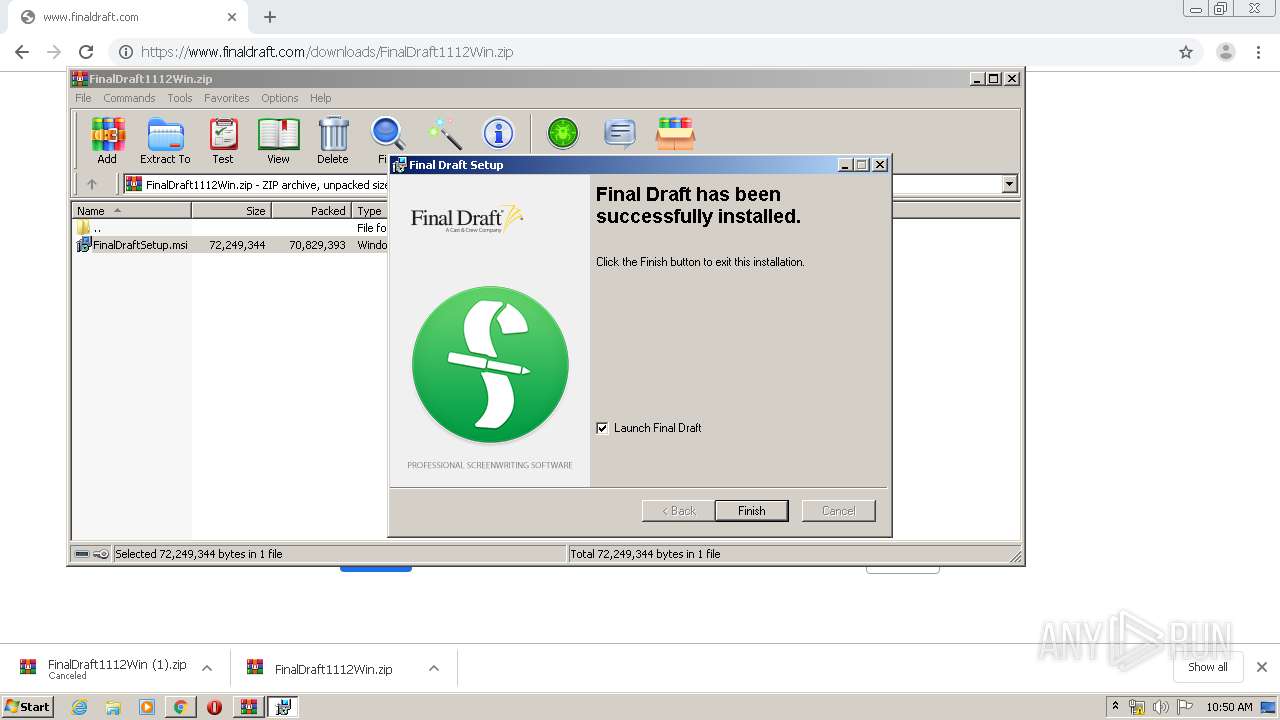The height and width of the screenshot is (720, 1280).
Task: Sort the file list by Size column header
Action: pos(231,211)
